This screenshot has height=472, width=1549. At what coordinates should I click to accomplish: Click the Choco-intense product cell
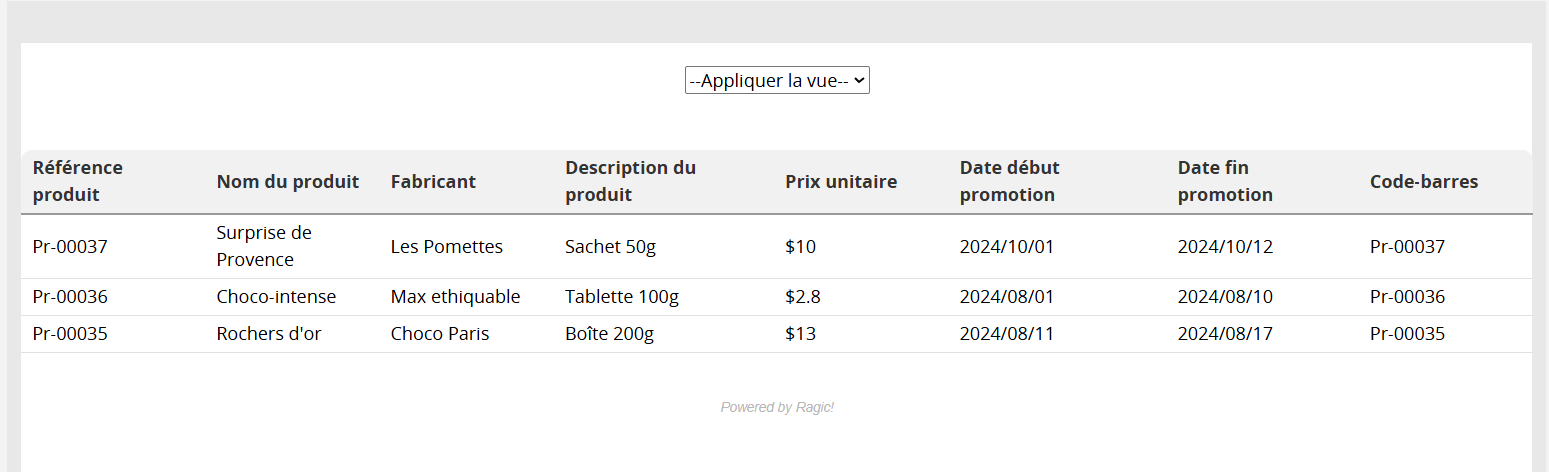click(x=276, y=297)
